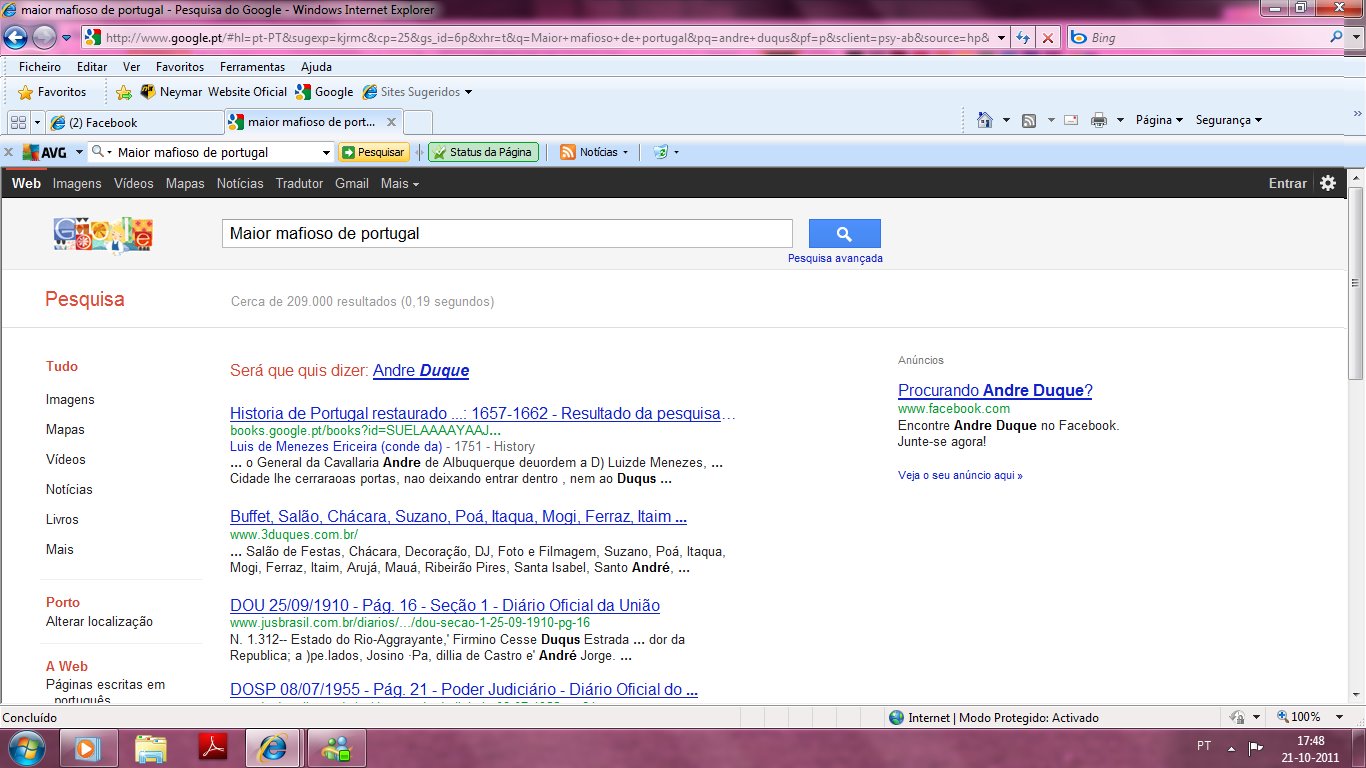Open Windows Start menu orb
This screenshot has width=1366, height=768.
[x=25, y=747]
